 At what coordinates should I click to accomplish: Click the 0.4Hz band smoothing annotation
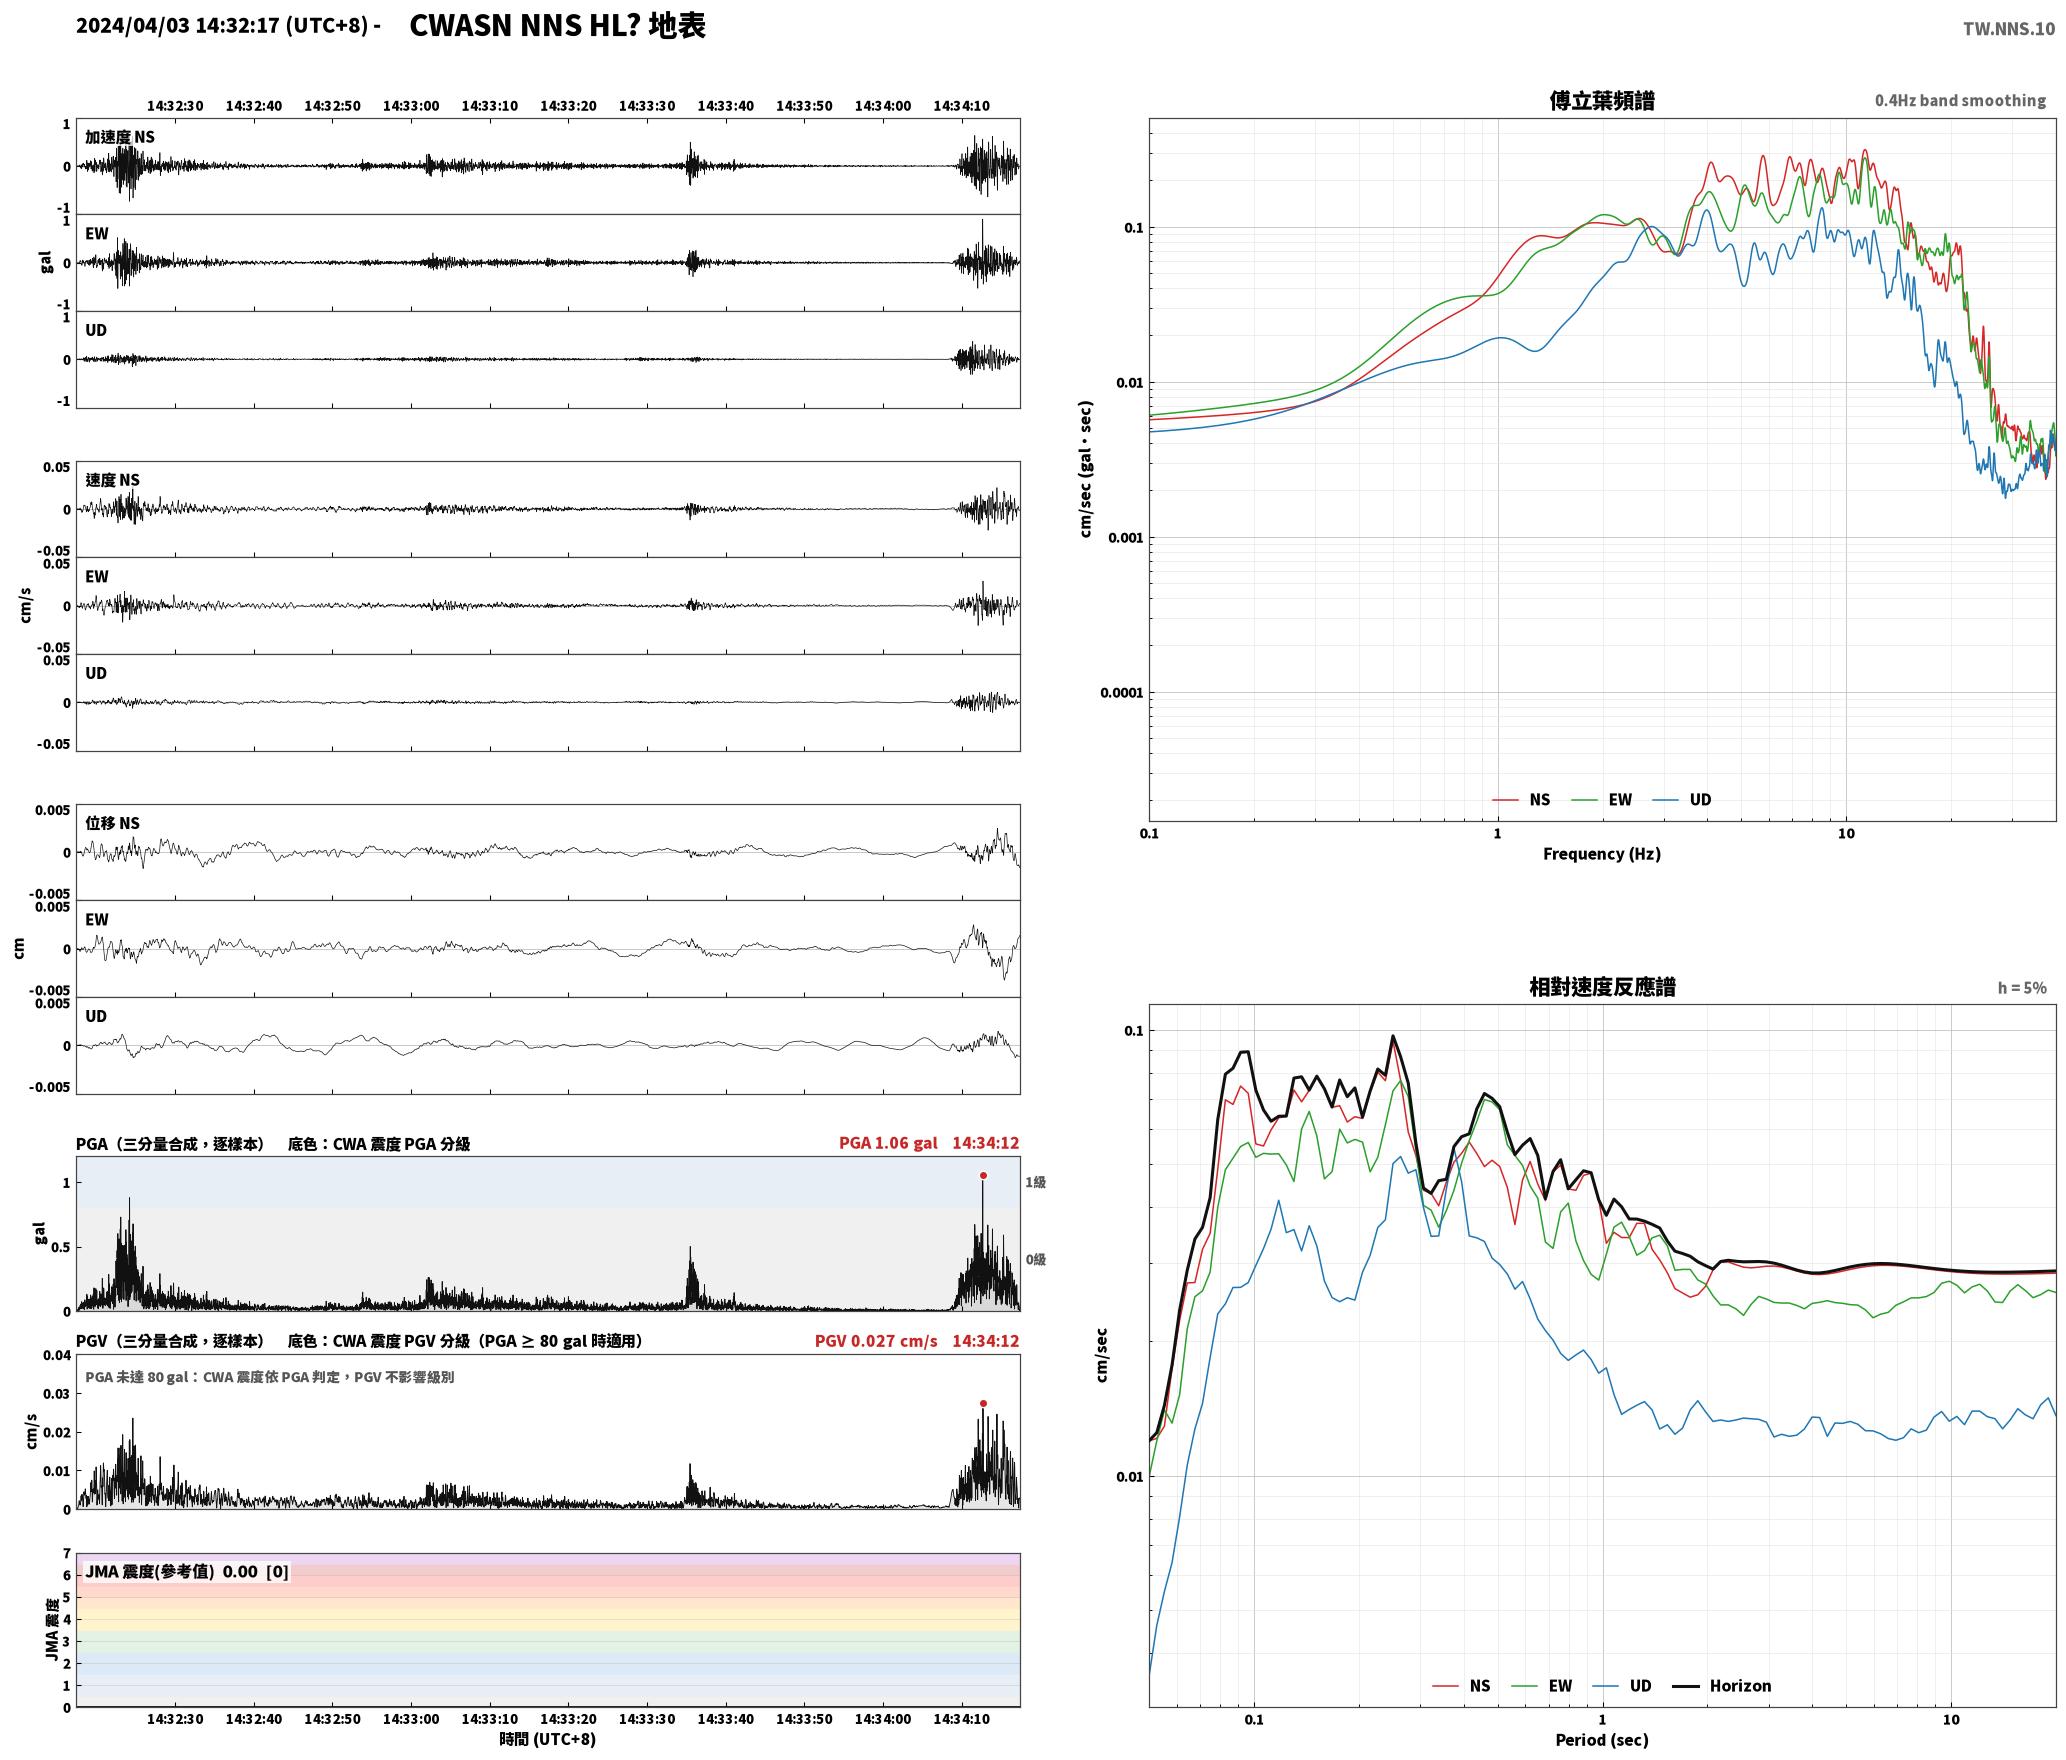(x=1960, y=100)
